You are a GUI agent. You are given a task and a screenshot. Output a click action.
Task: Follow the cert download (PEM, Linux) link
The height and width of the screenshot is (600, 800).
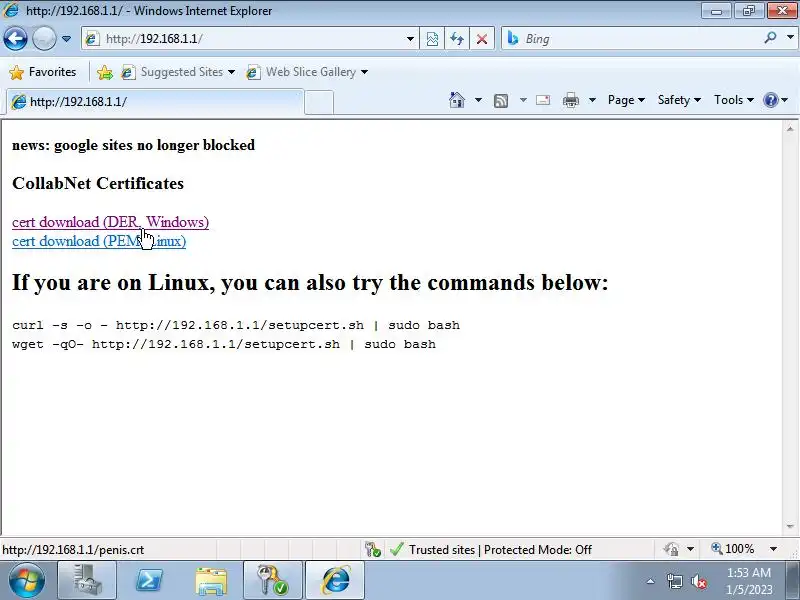[x=99, y=241]
